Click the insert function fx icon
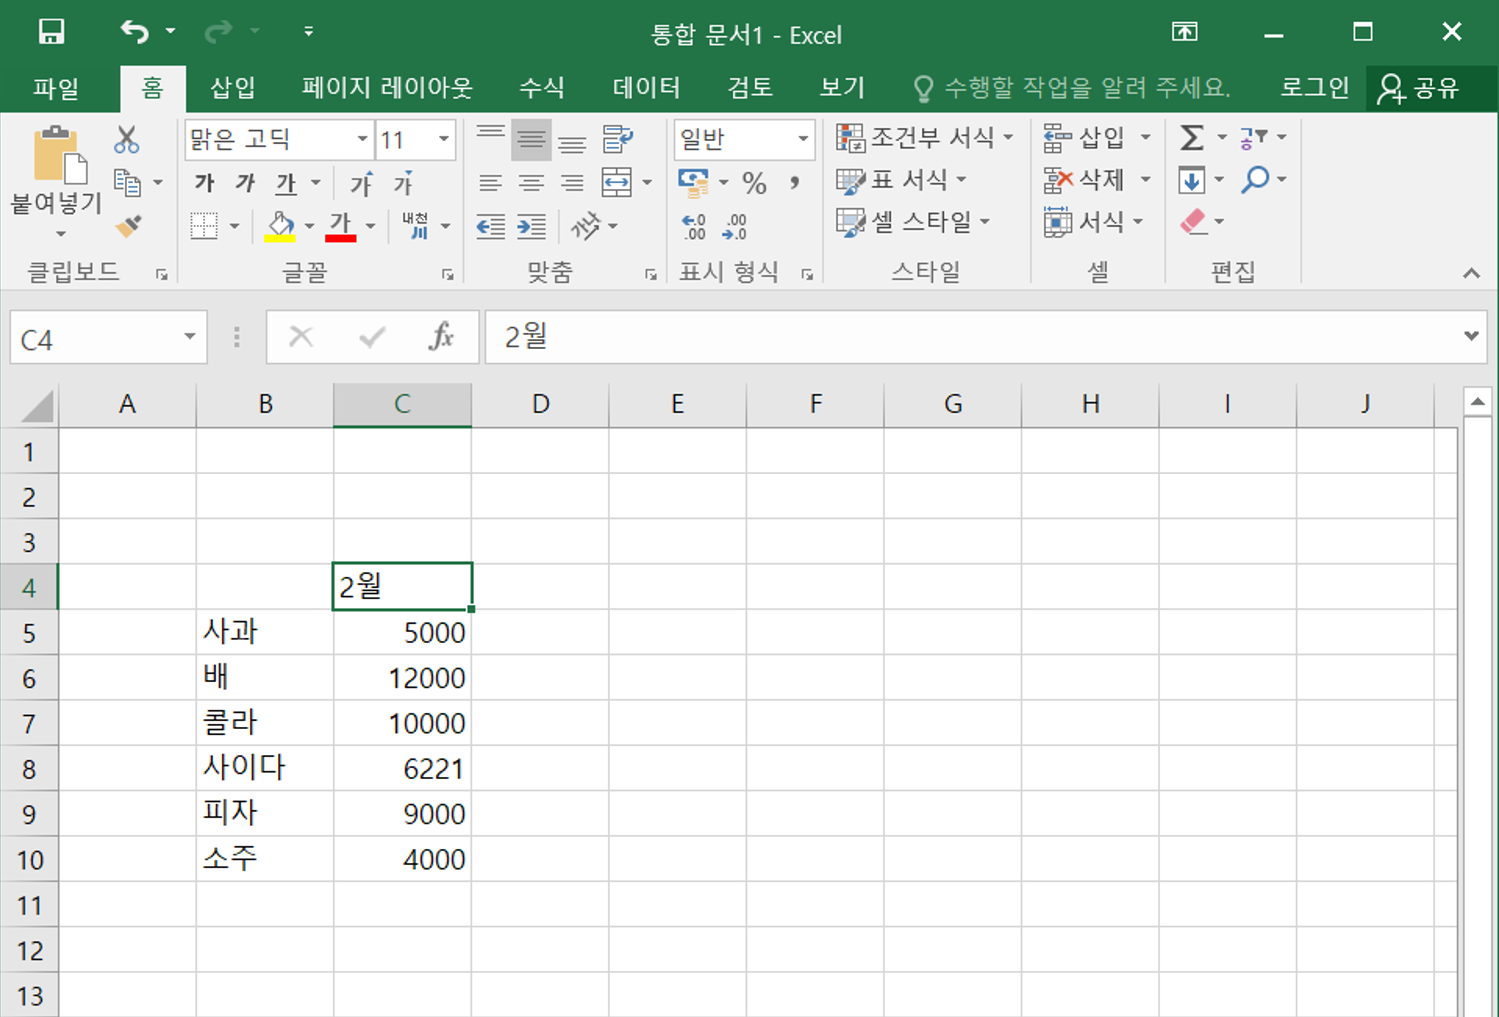The width and height of the screenshot is (1499, 1017). [x=441, y=338]
